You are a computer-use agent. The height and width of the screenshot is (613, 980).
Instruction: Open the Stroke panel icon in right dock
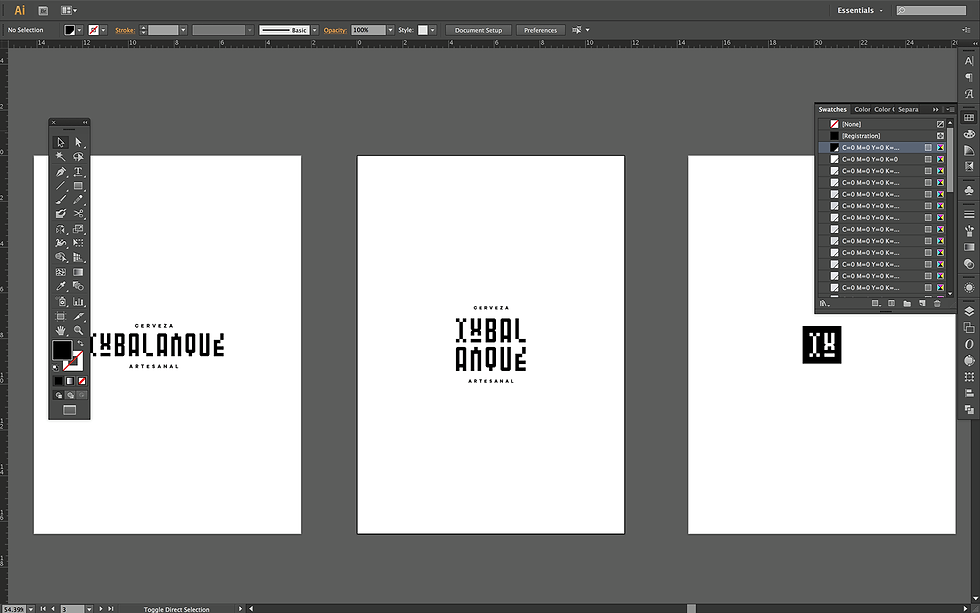[969, 214]
